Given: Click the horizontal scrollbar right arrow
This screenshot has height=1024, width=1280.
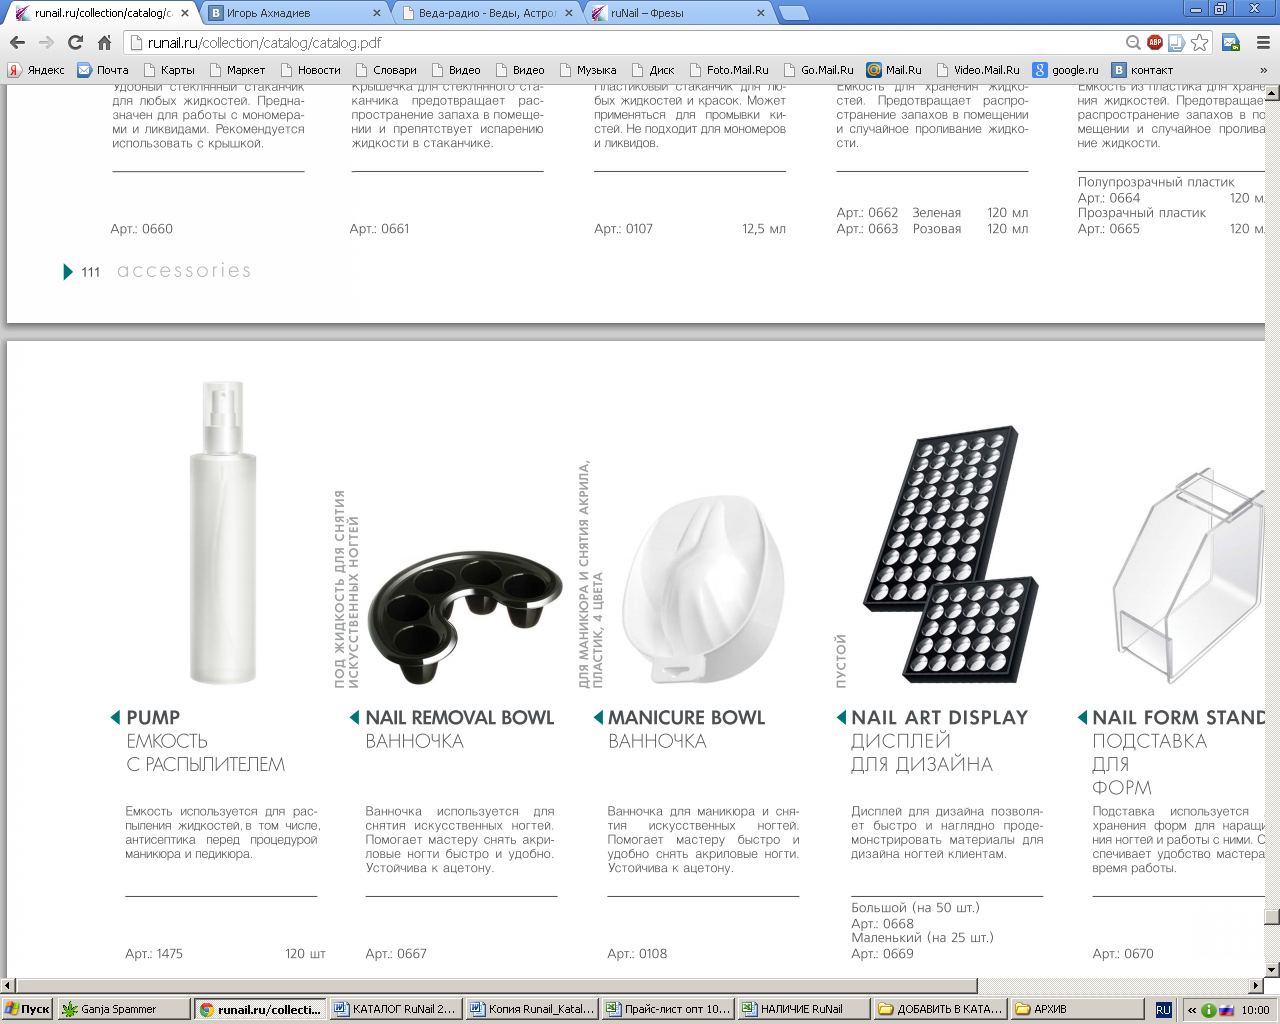Looking at the screenshot, I should (x=1256, y=985).
